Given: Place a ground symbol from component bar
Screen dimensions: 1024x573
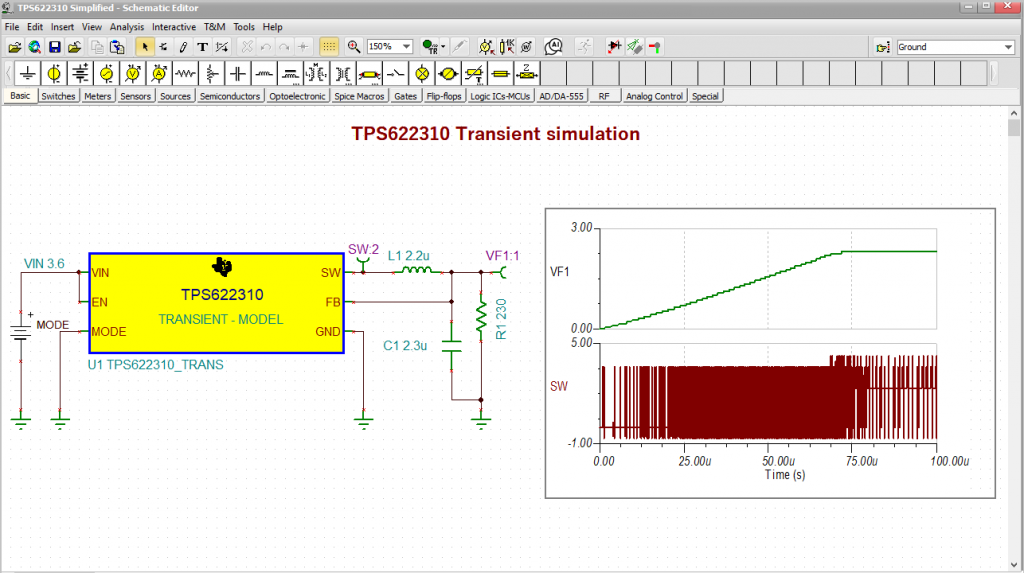Looking at the screenshot, I should pos(28,74).
